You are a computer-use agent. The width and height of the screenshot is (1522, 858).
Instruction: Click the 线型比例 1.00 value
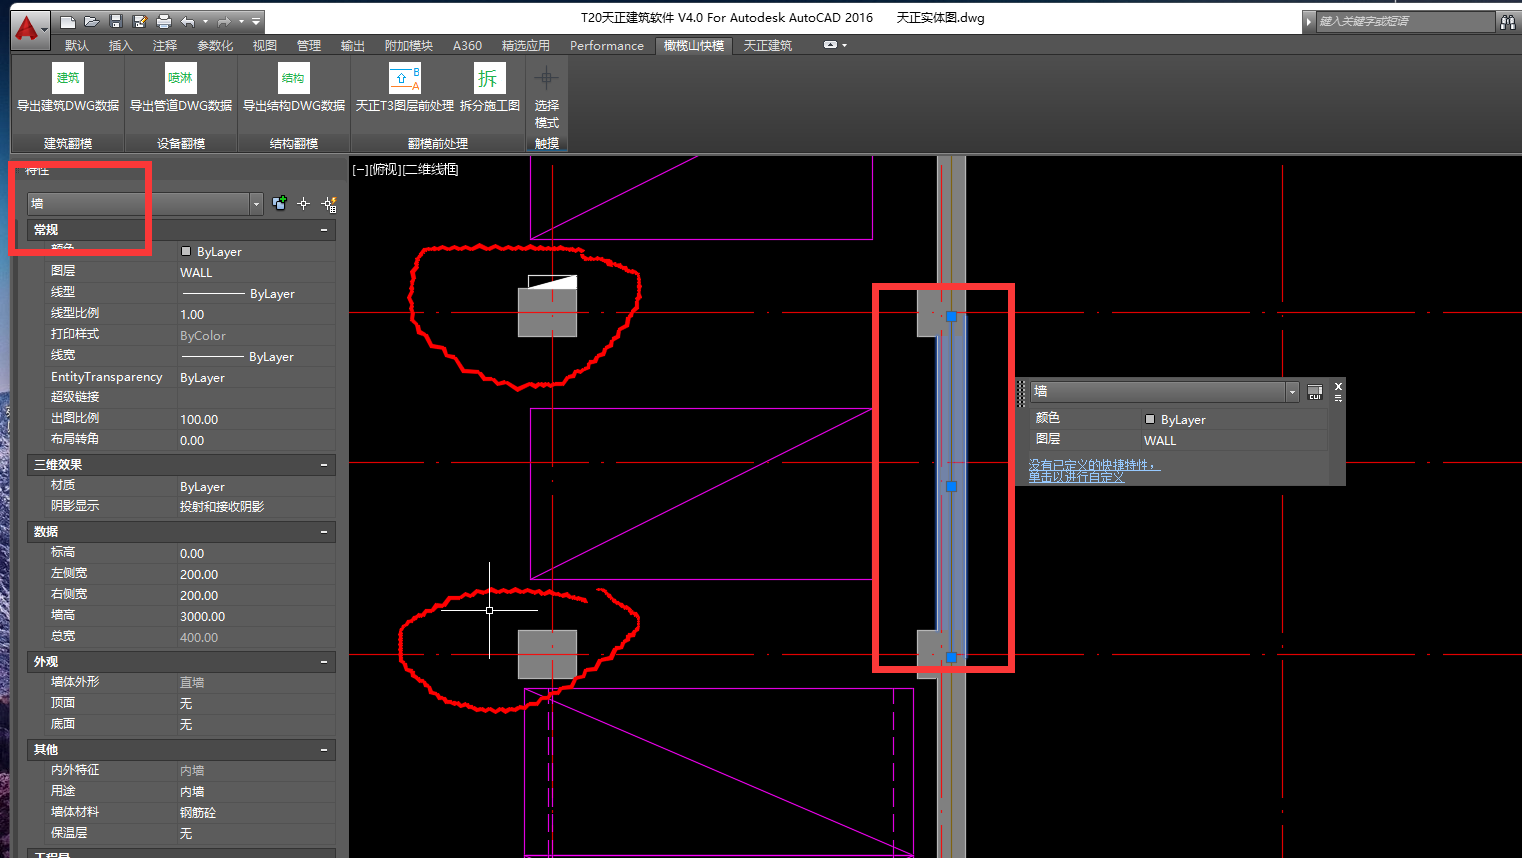(x=256, y=314)
